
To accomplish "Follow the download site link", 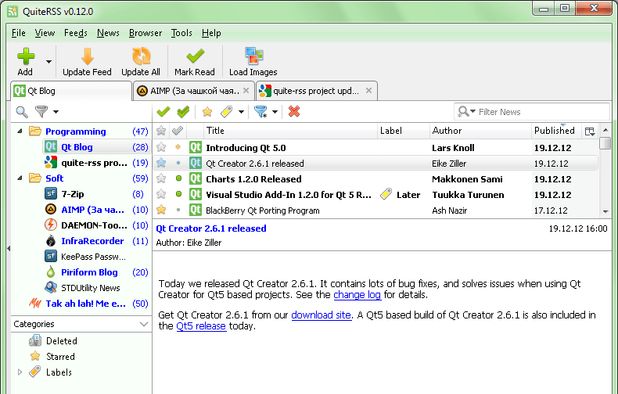I will click(321, 315).
